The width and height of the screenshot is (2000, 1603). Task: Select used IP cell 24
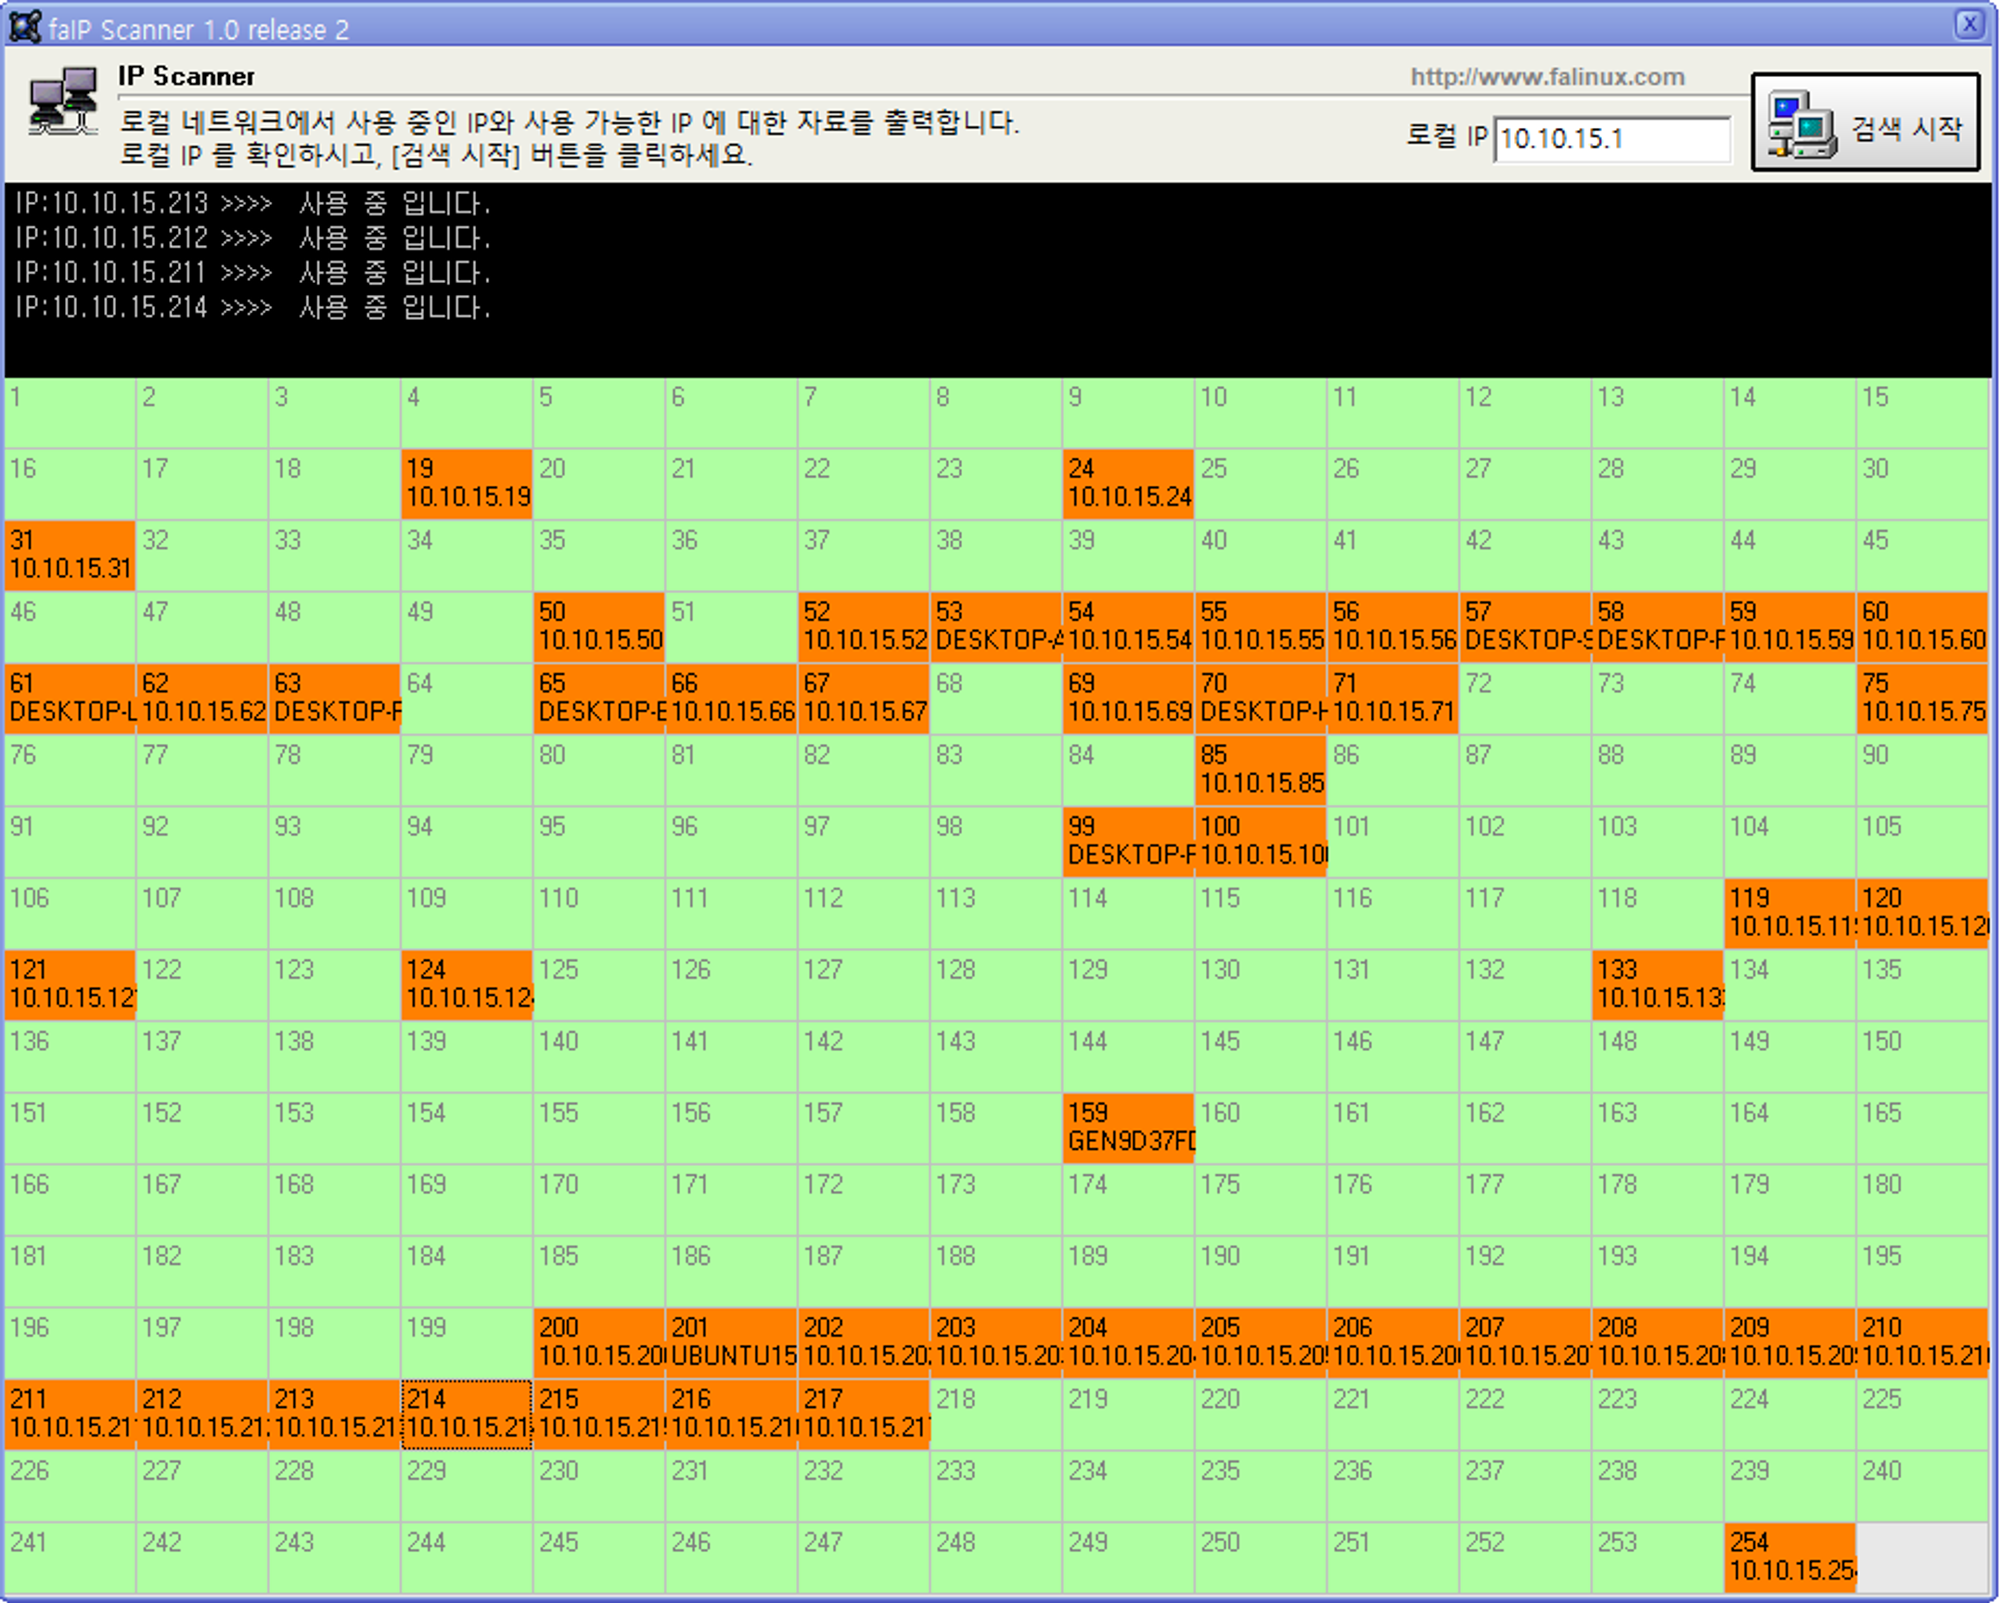(x=1128, y=484)
